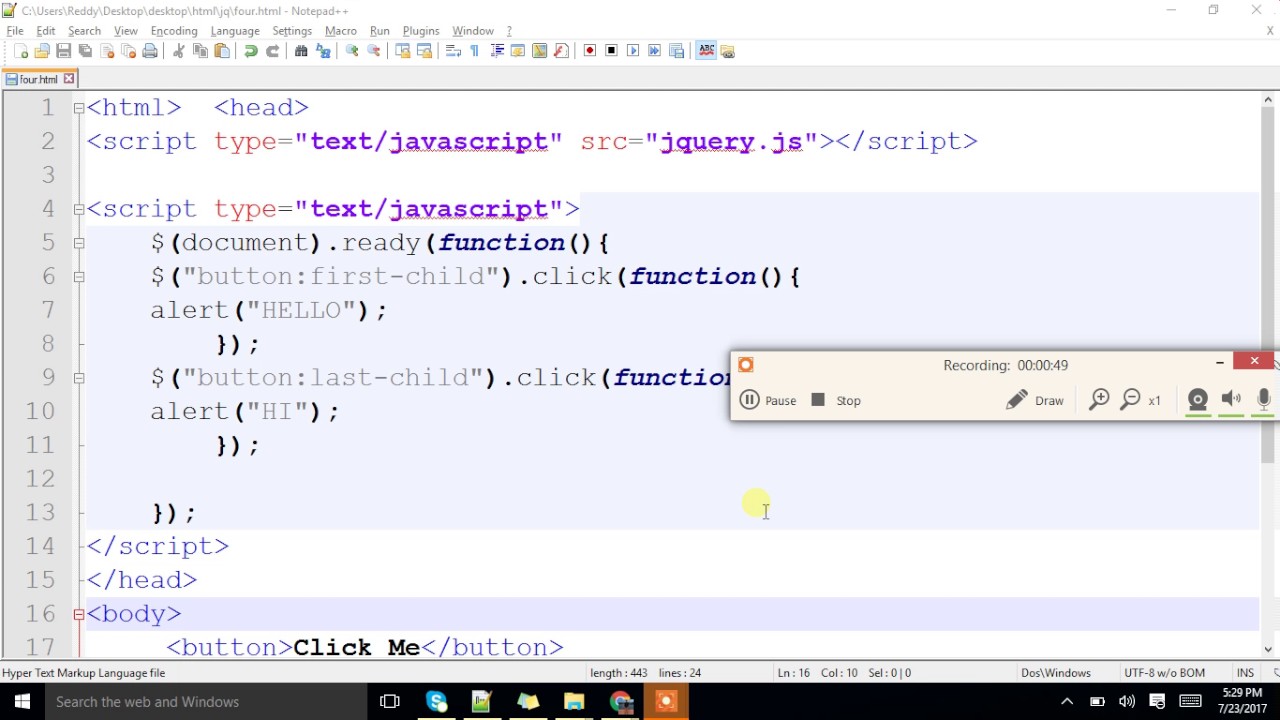Click the Save All toolbar icon

point(85,51)
